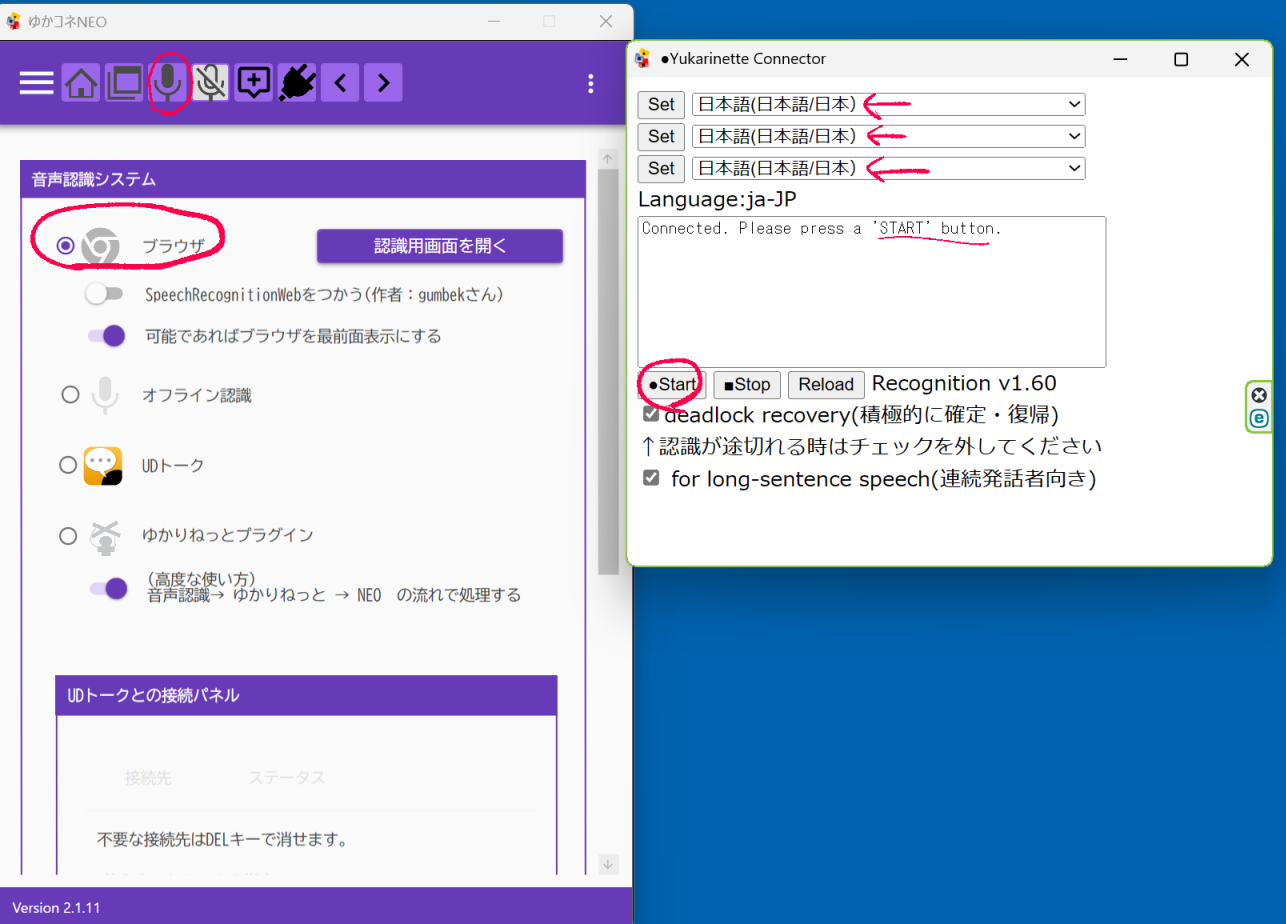The image size is (1286, 924).
Task: Click the round X icon on Connector edge
Action: [x=1259, y=395]
